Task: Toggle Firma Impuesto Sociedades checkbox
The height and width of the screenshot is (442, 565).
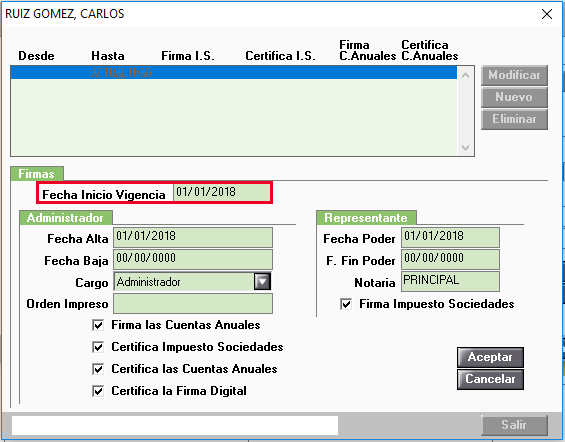Action: [x=346, y=304]
